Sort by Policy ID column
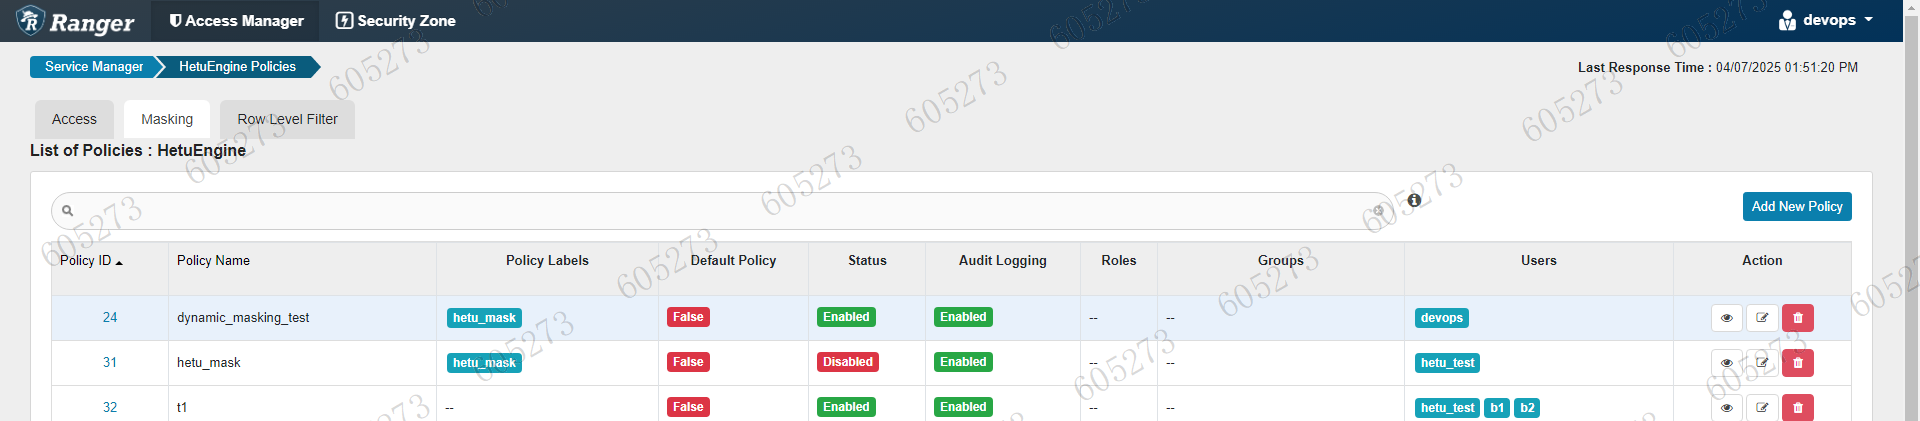Image resolution: width=1920 pixels, height=421 pixels. coord(91,261)
